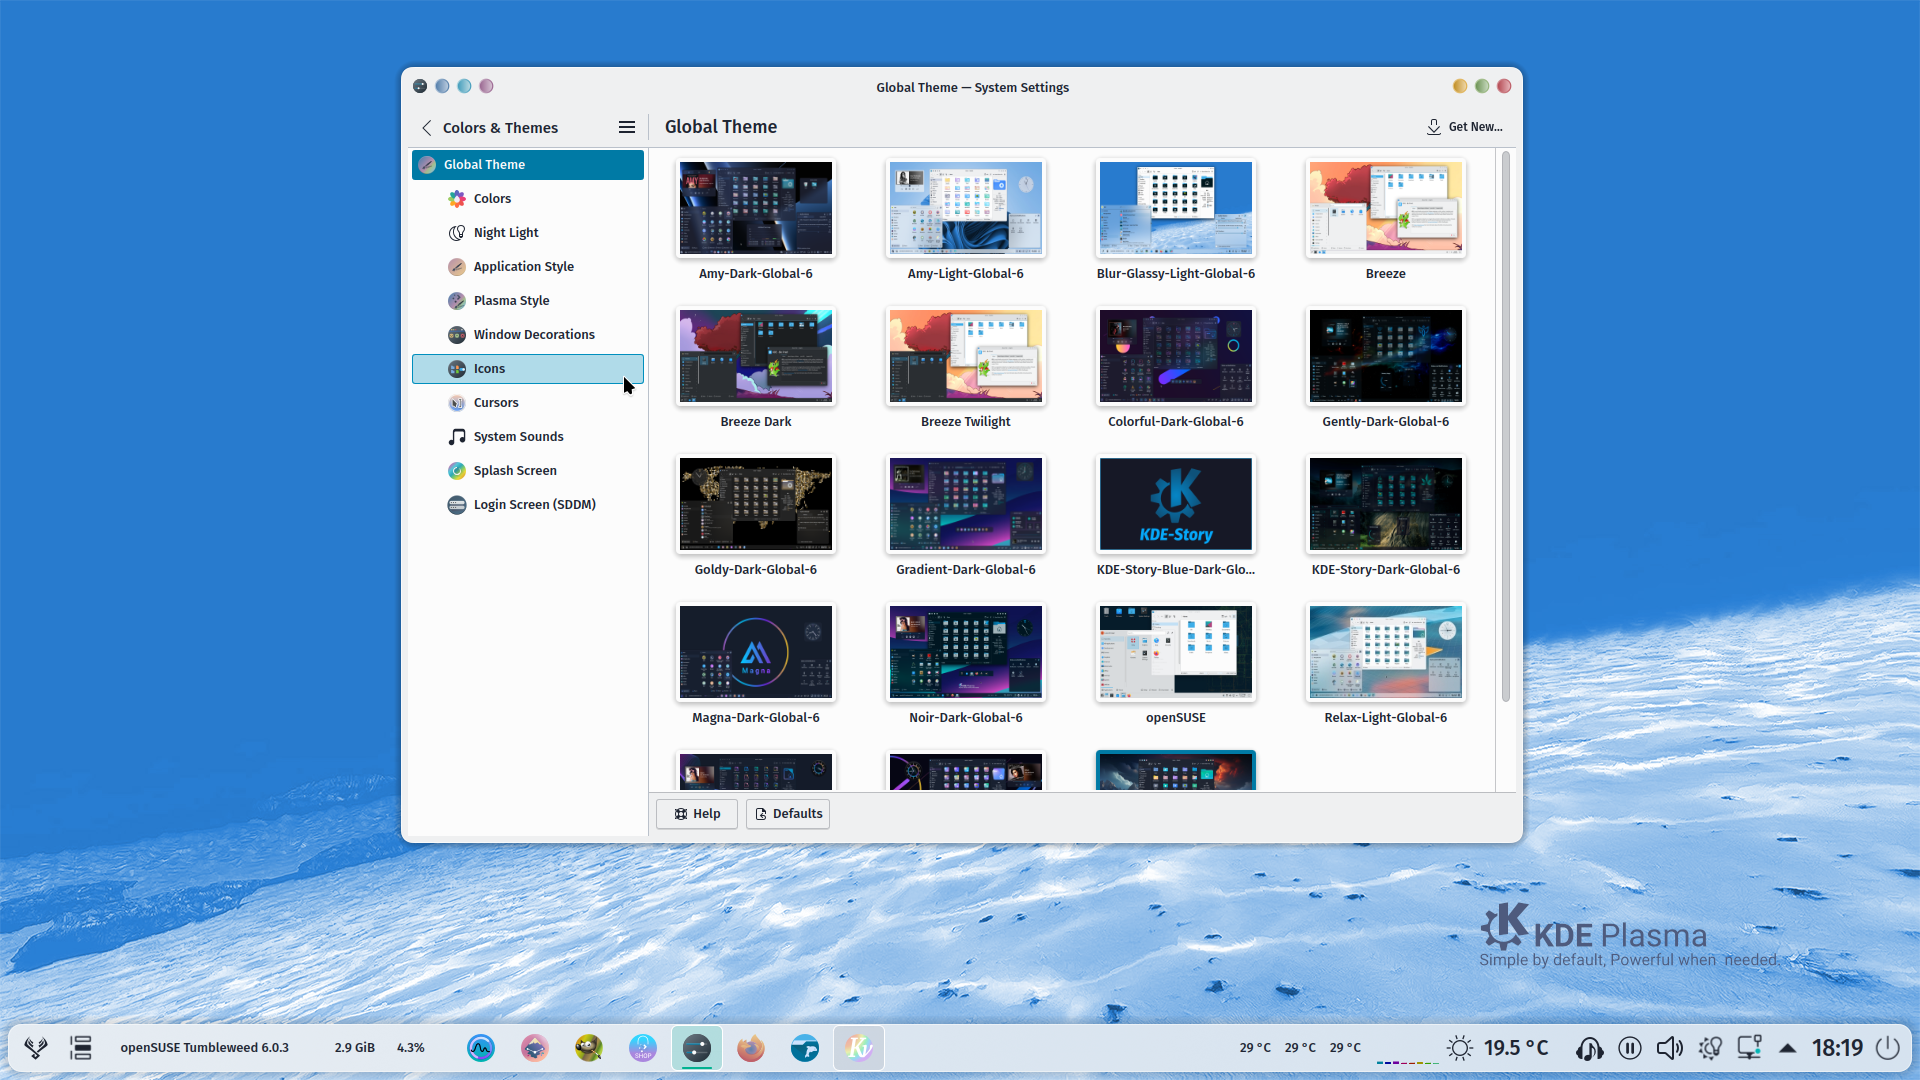Click the window menu button in title bar

(x=420, y=86)
